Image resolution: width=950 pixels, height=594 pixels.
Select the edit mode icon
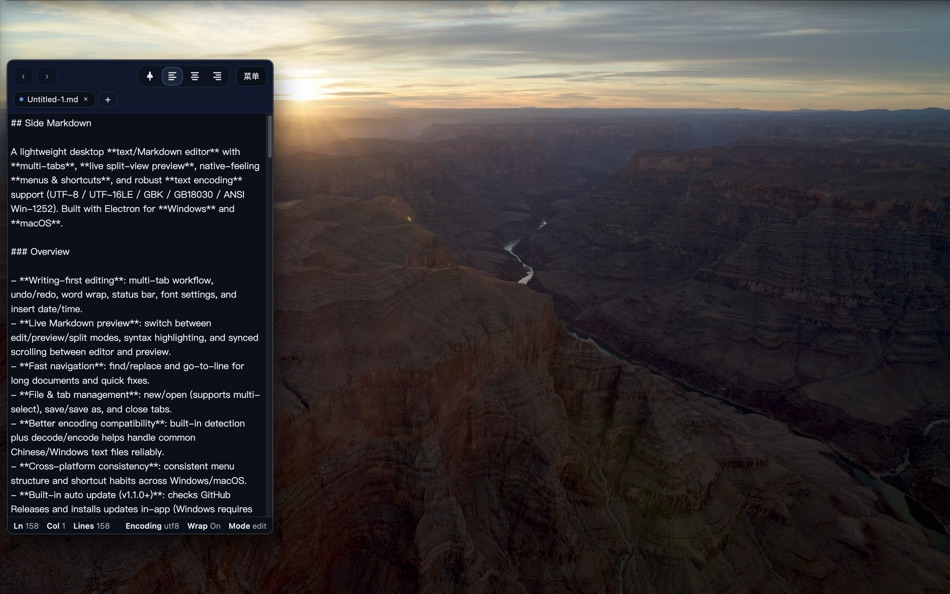(171, 76)
